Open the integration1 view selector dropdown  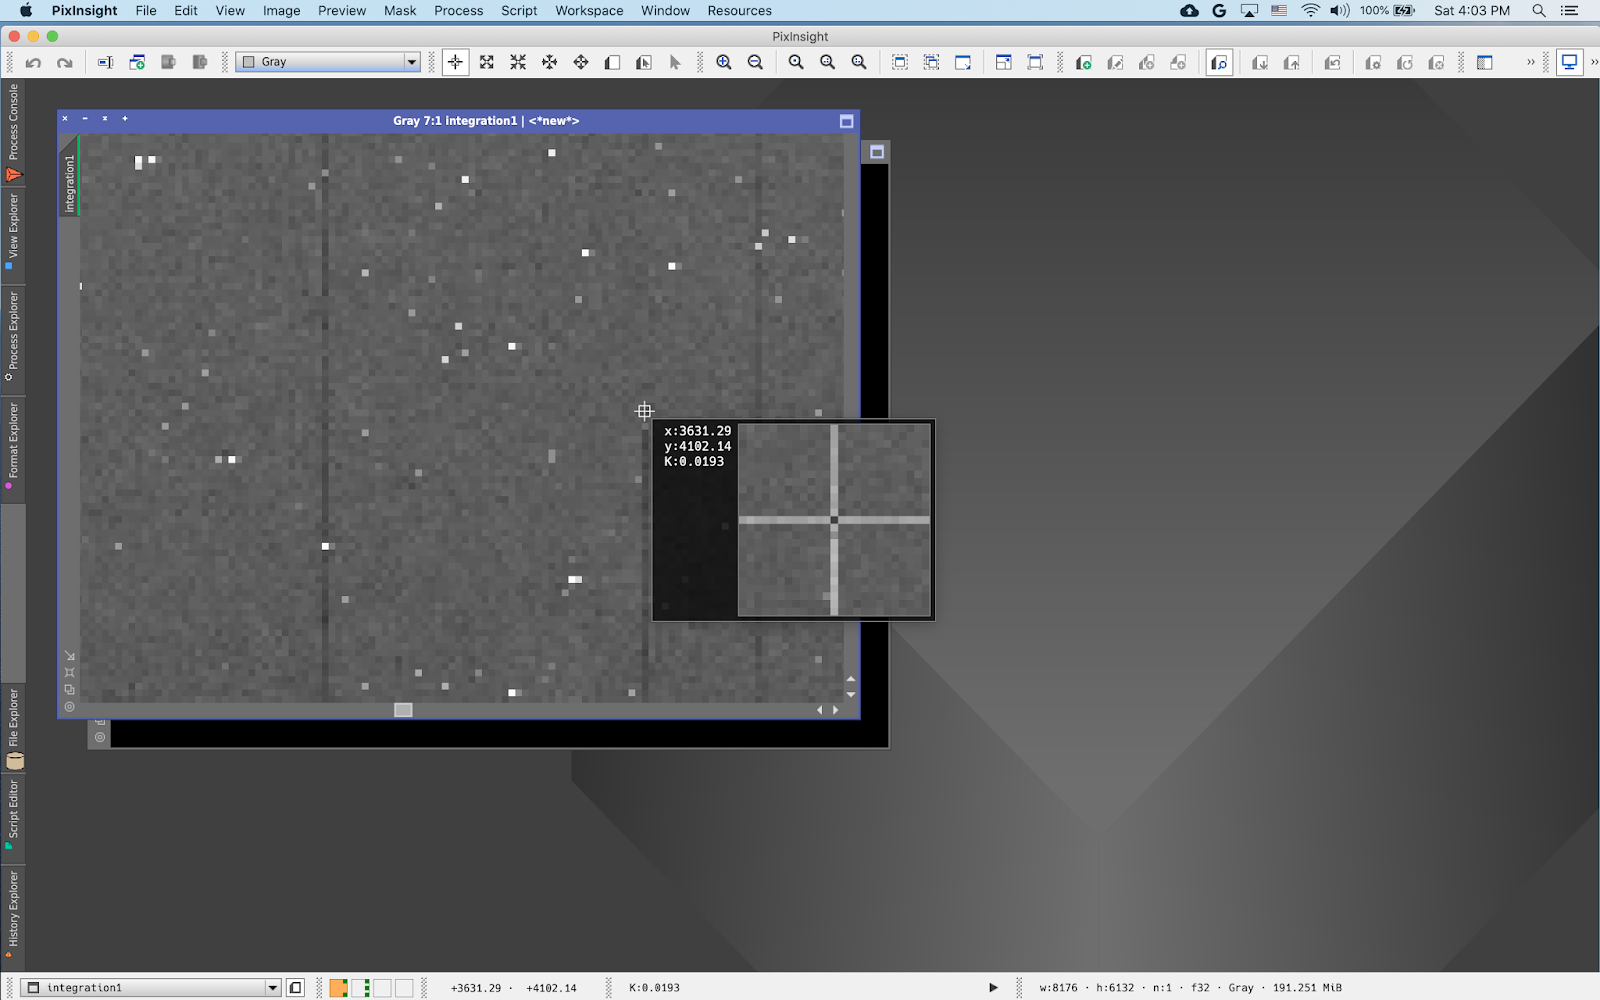[x=150, y=987]
